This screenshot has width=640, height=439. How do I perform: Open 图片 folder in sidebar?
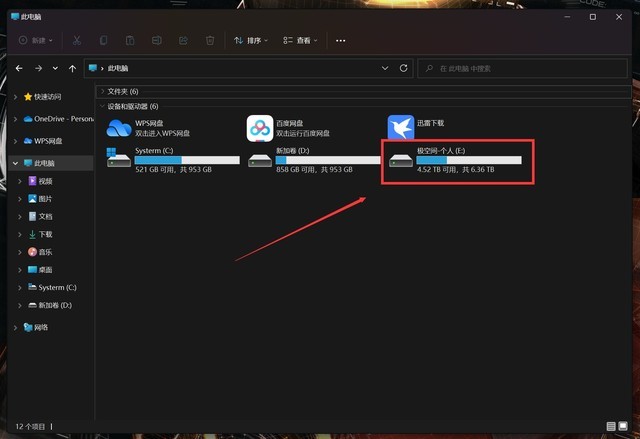pos(40,199)
